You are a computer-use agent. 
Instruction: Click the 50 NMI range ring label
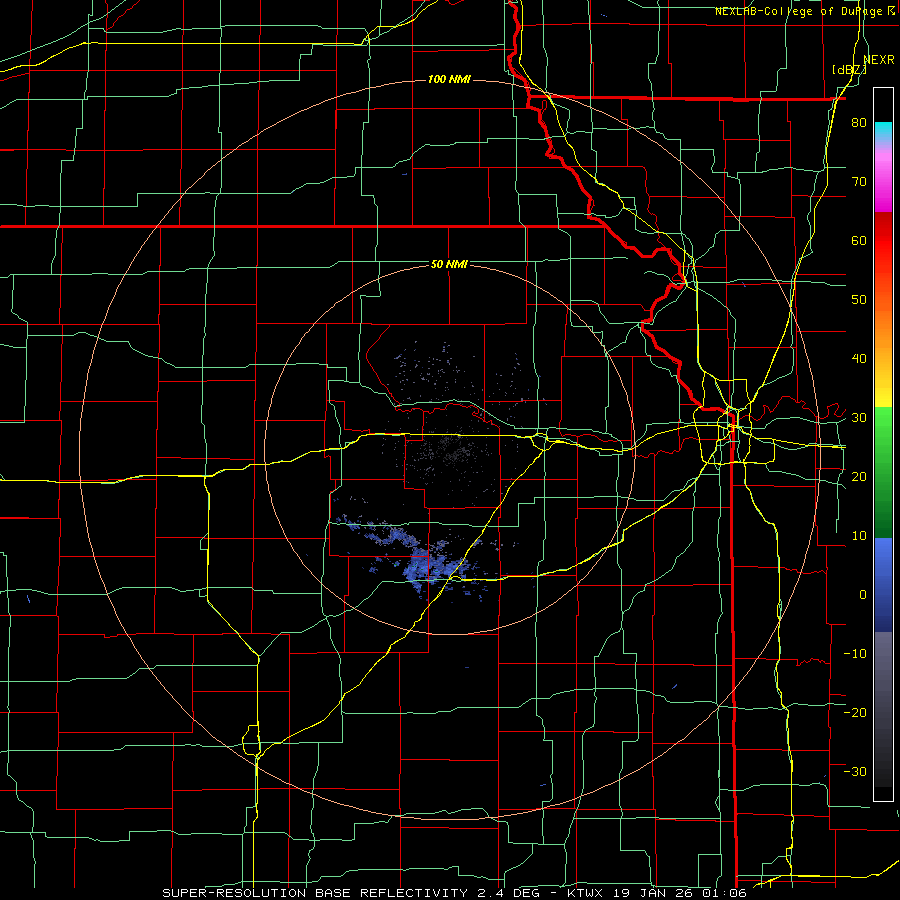449,264
